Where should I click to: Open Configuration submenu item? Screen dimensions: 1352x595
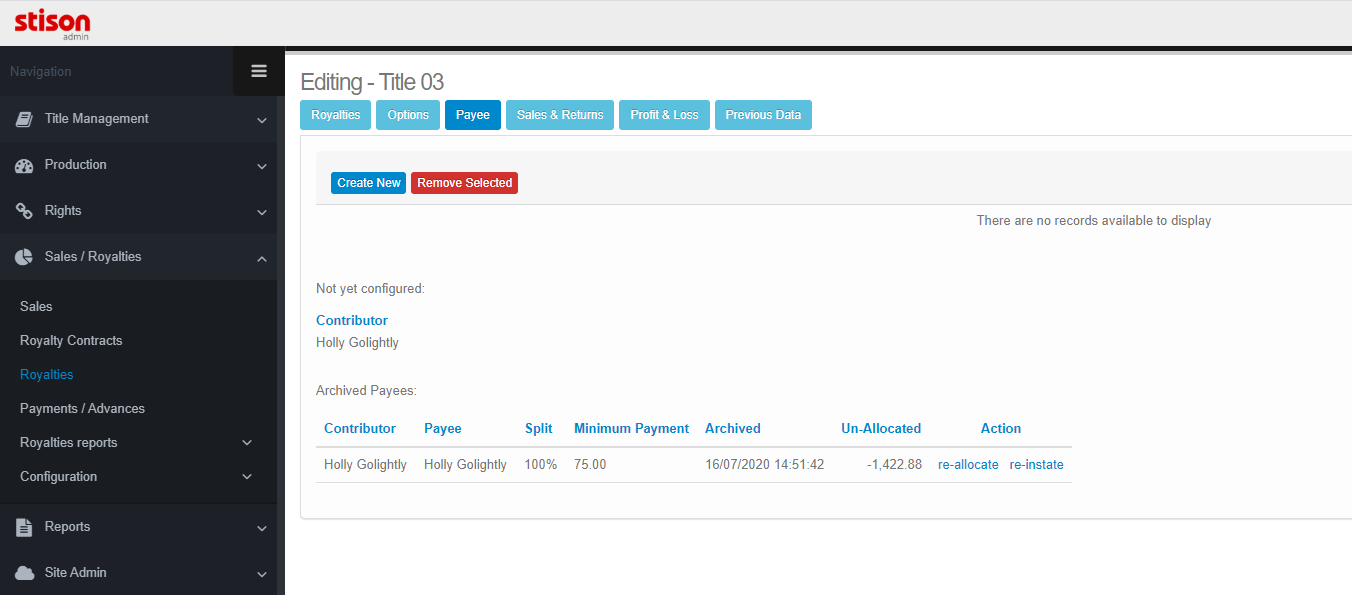point(58,477)
